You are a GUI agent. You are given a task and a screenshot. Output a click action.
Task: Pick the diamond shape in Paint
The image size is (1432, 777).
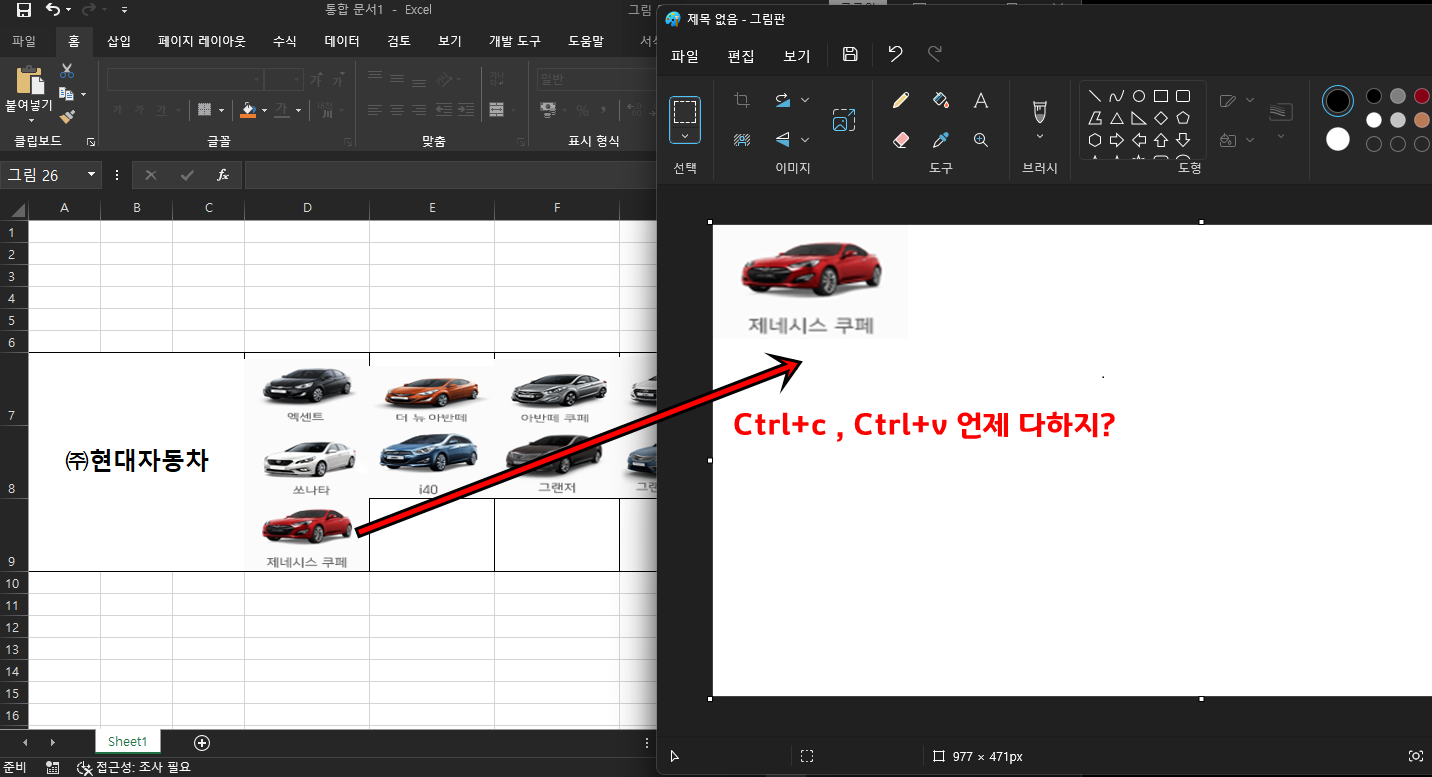pos(1161,118)
